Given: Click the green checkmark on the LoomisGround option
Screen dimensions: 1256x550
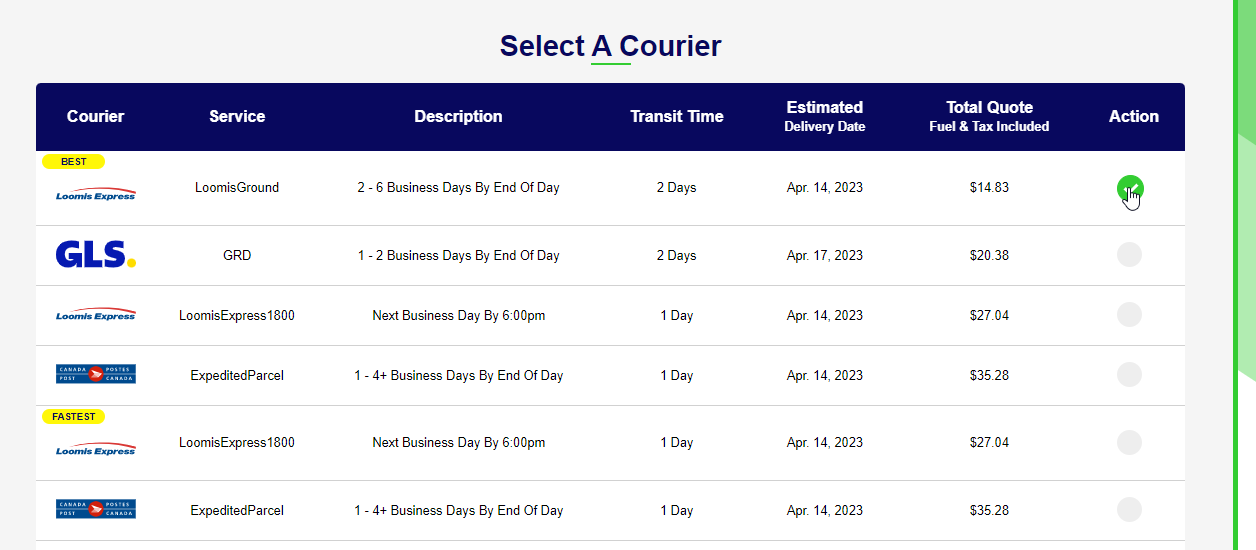Looking at the screenshot, I should 1130,187.
